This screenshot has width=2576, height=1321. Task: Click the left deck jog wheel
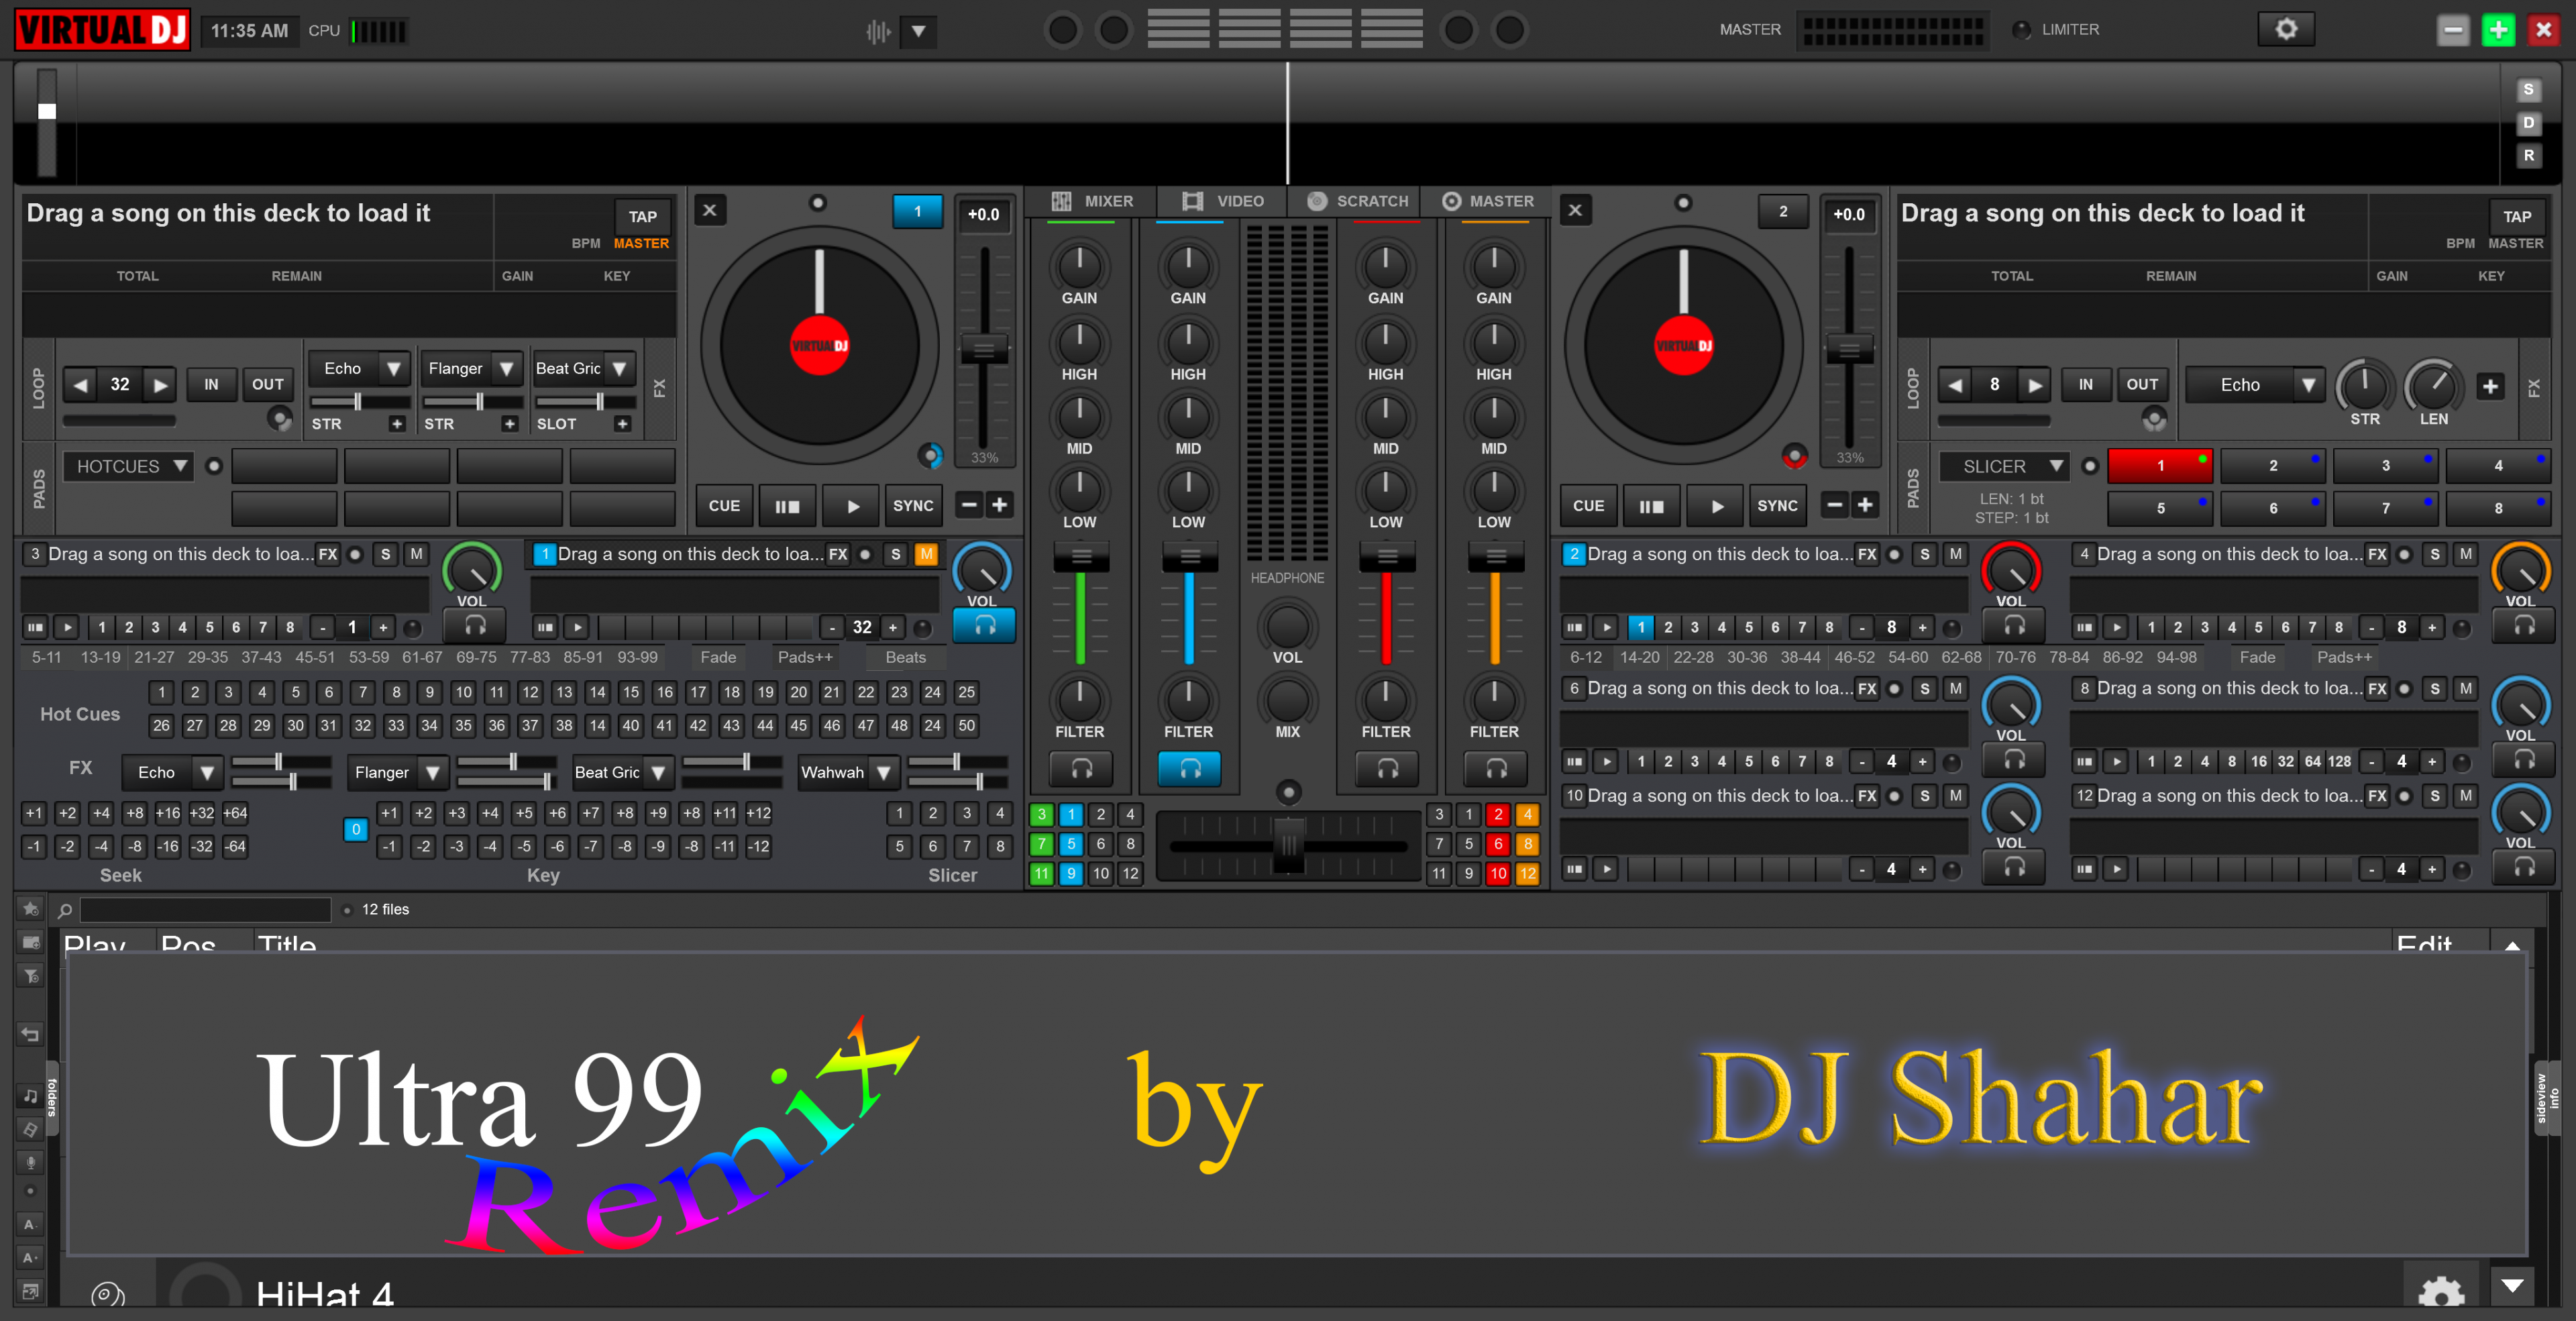819,345
